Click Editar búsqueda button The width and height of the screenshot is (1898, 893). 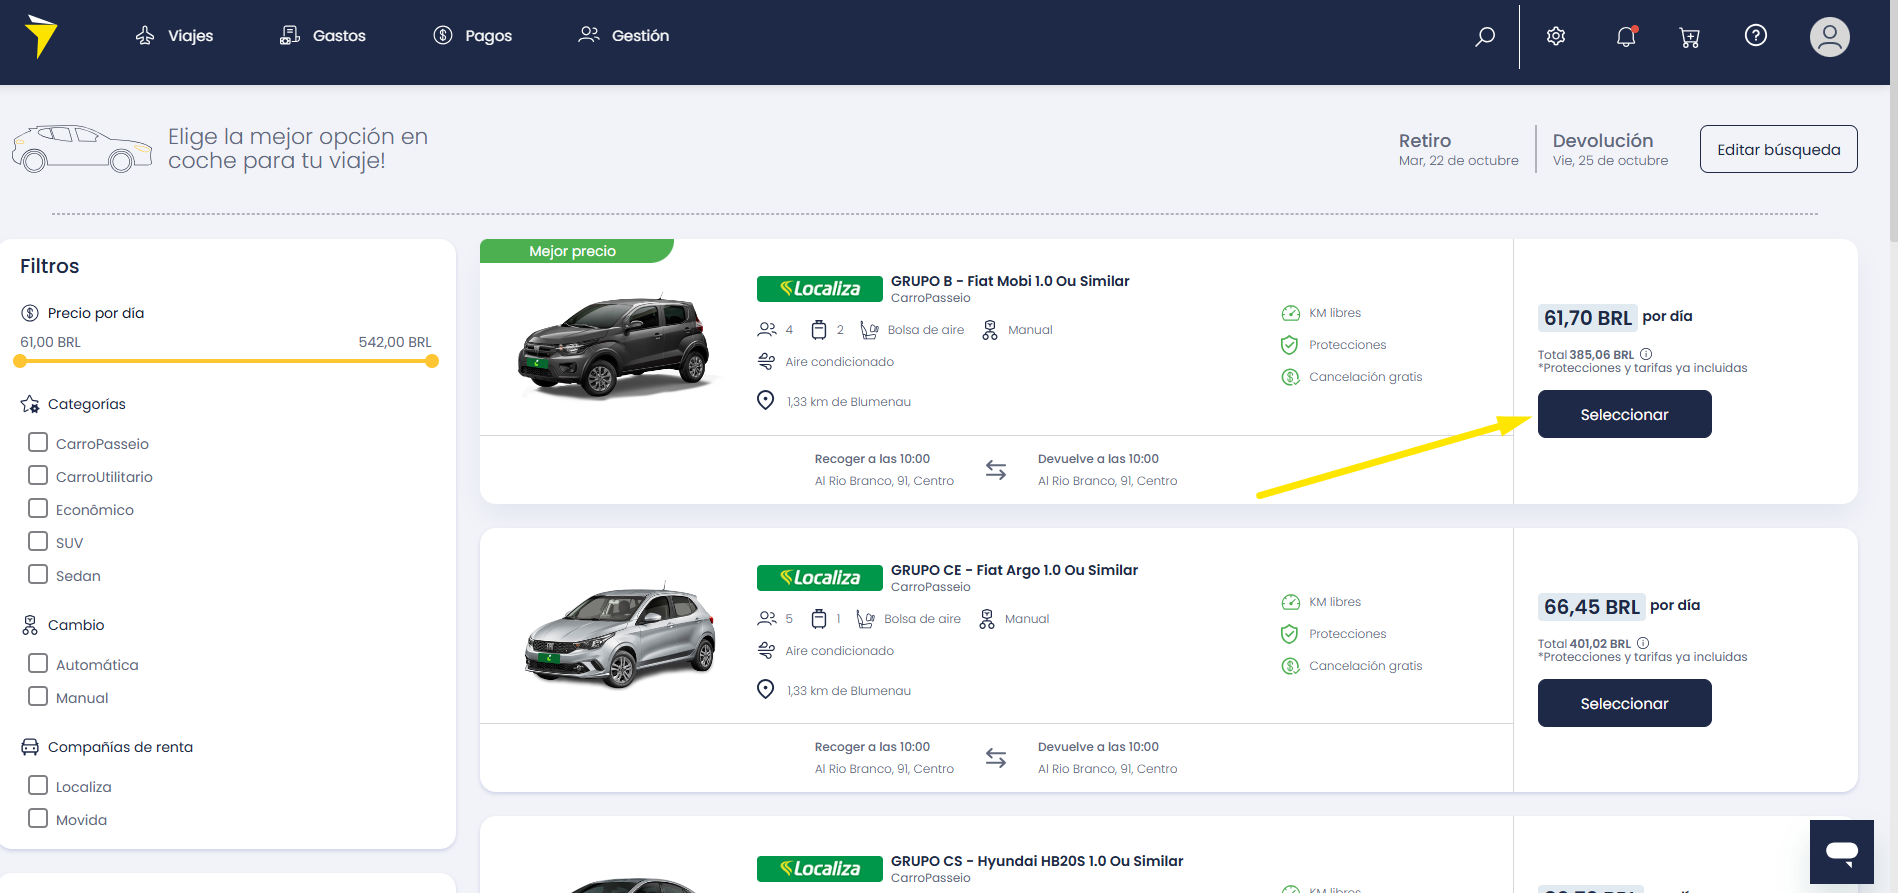pyautogui.click(x=1779, y=149)
